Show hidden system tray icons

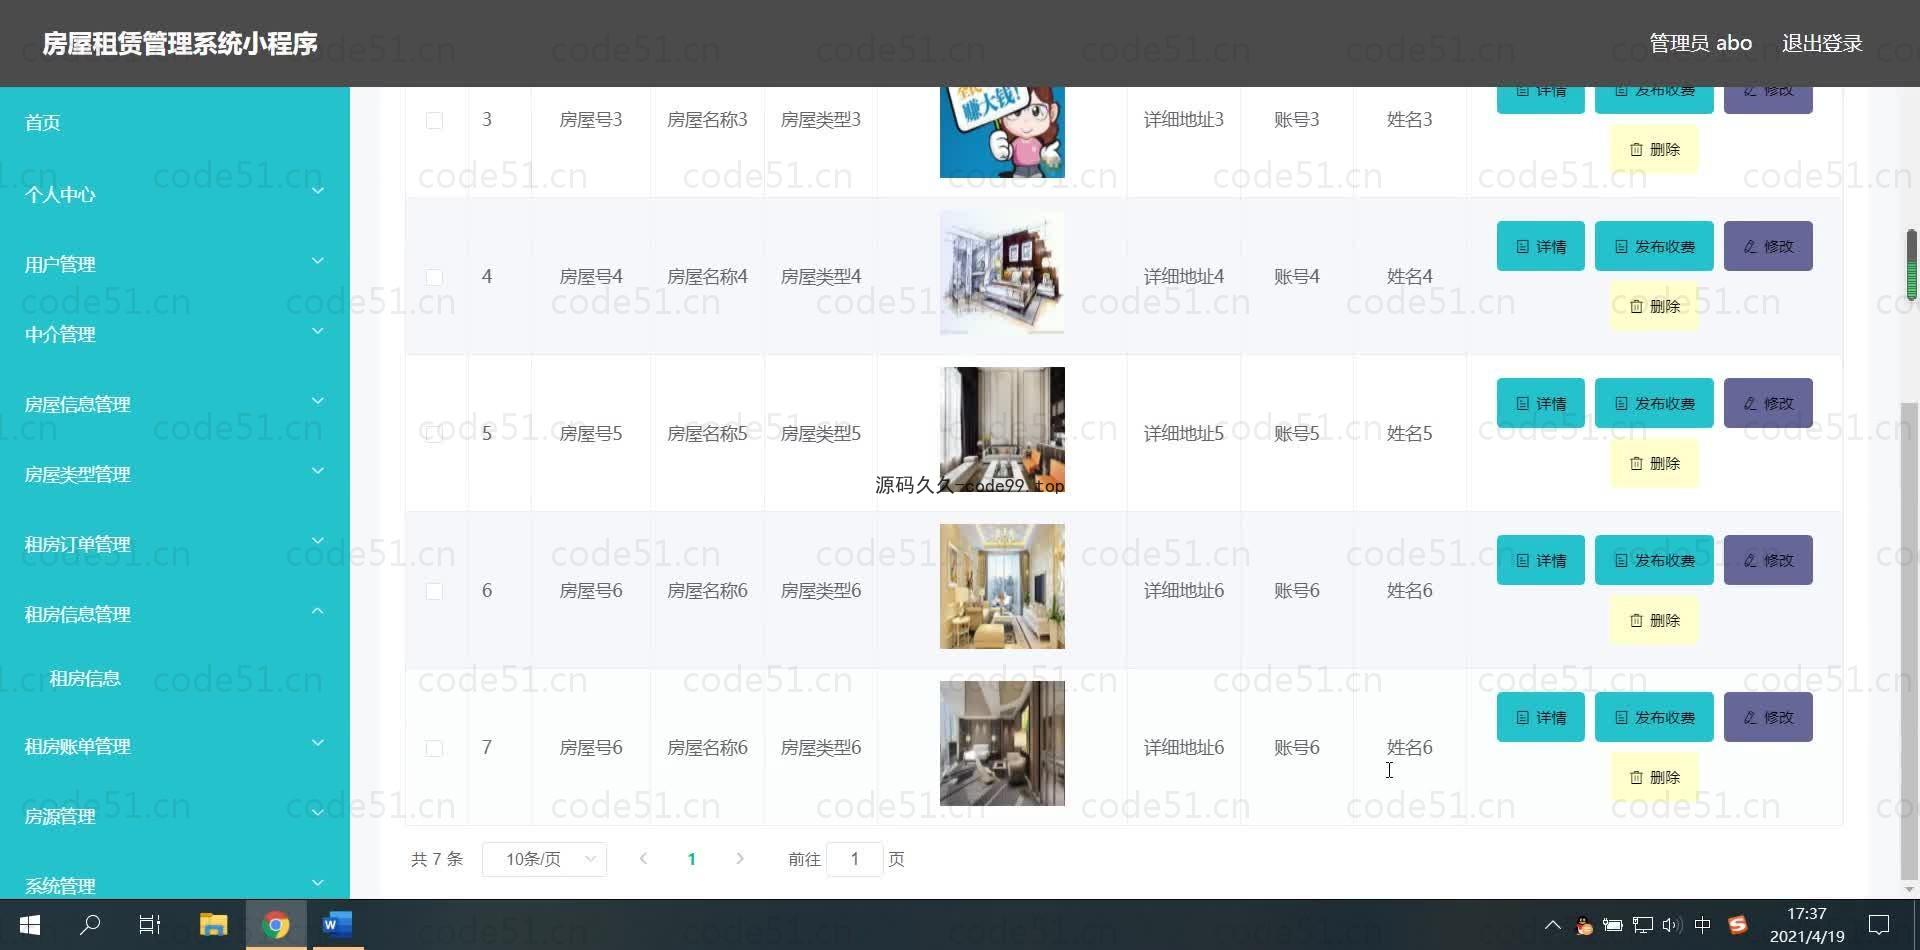click(1552, 925)
